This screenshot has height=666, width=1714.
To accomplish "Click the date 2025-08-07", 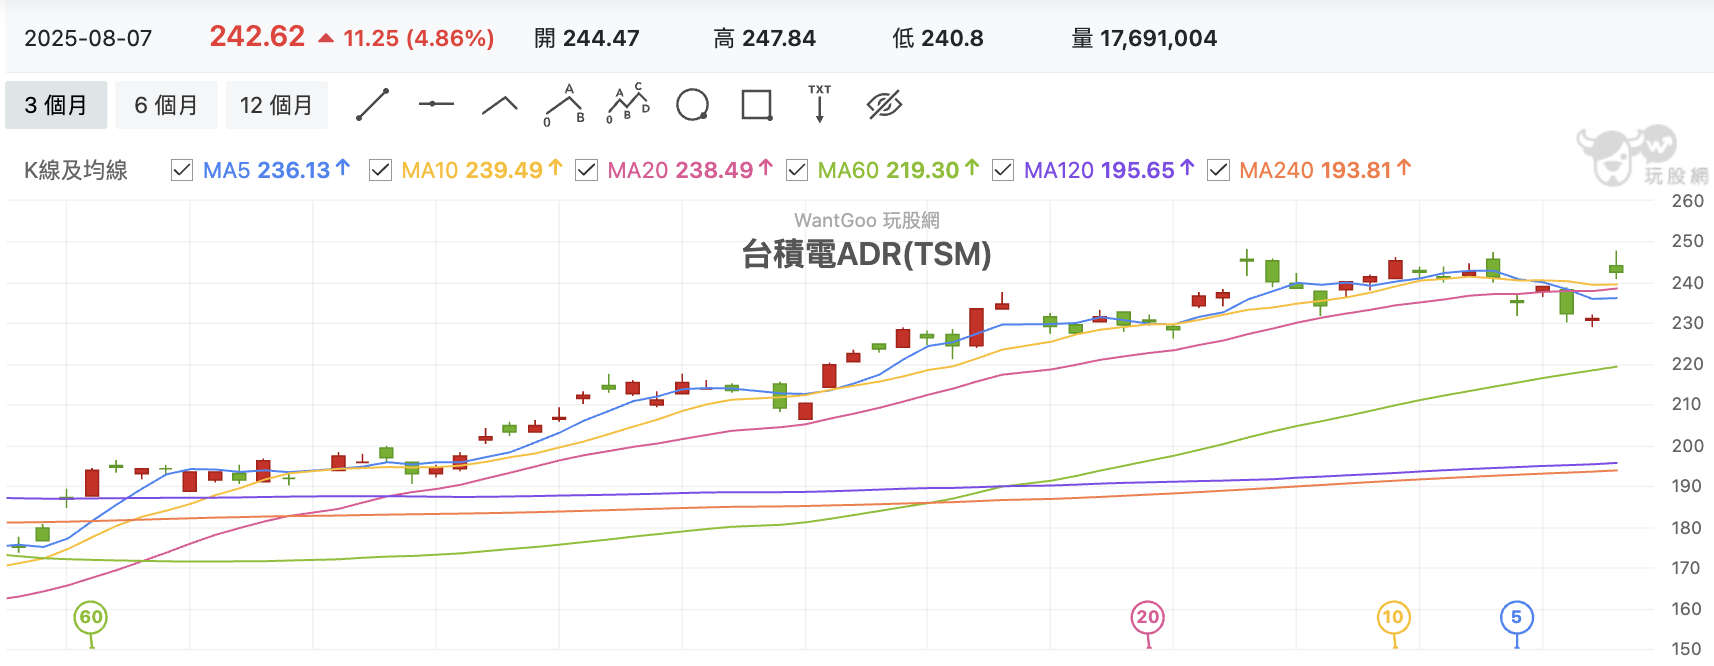I will tap(88, 38).
